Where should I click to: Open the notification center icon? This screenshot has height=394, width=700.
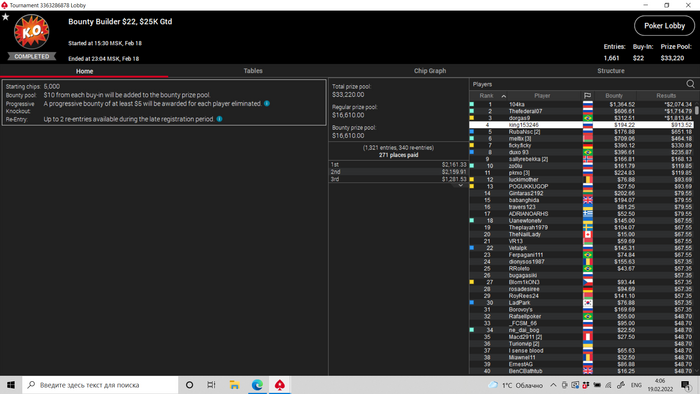pyautogui.click(x=686, y=385)
